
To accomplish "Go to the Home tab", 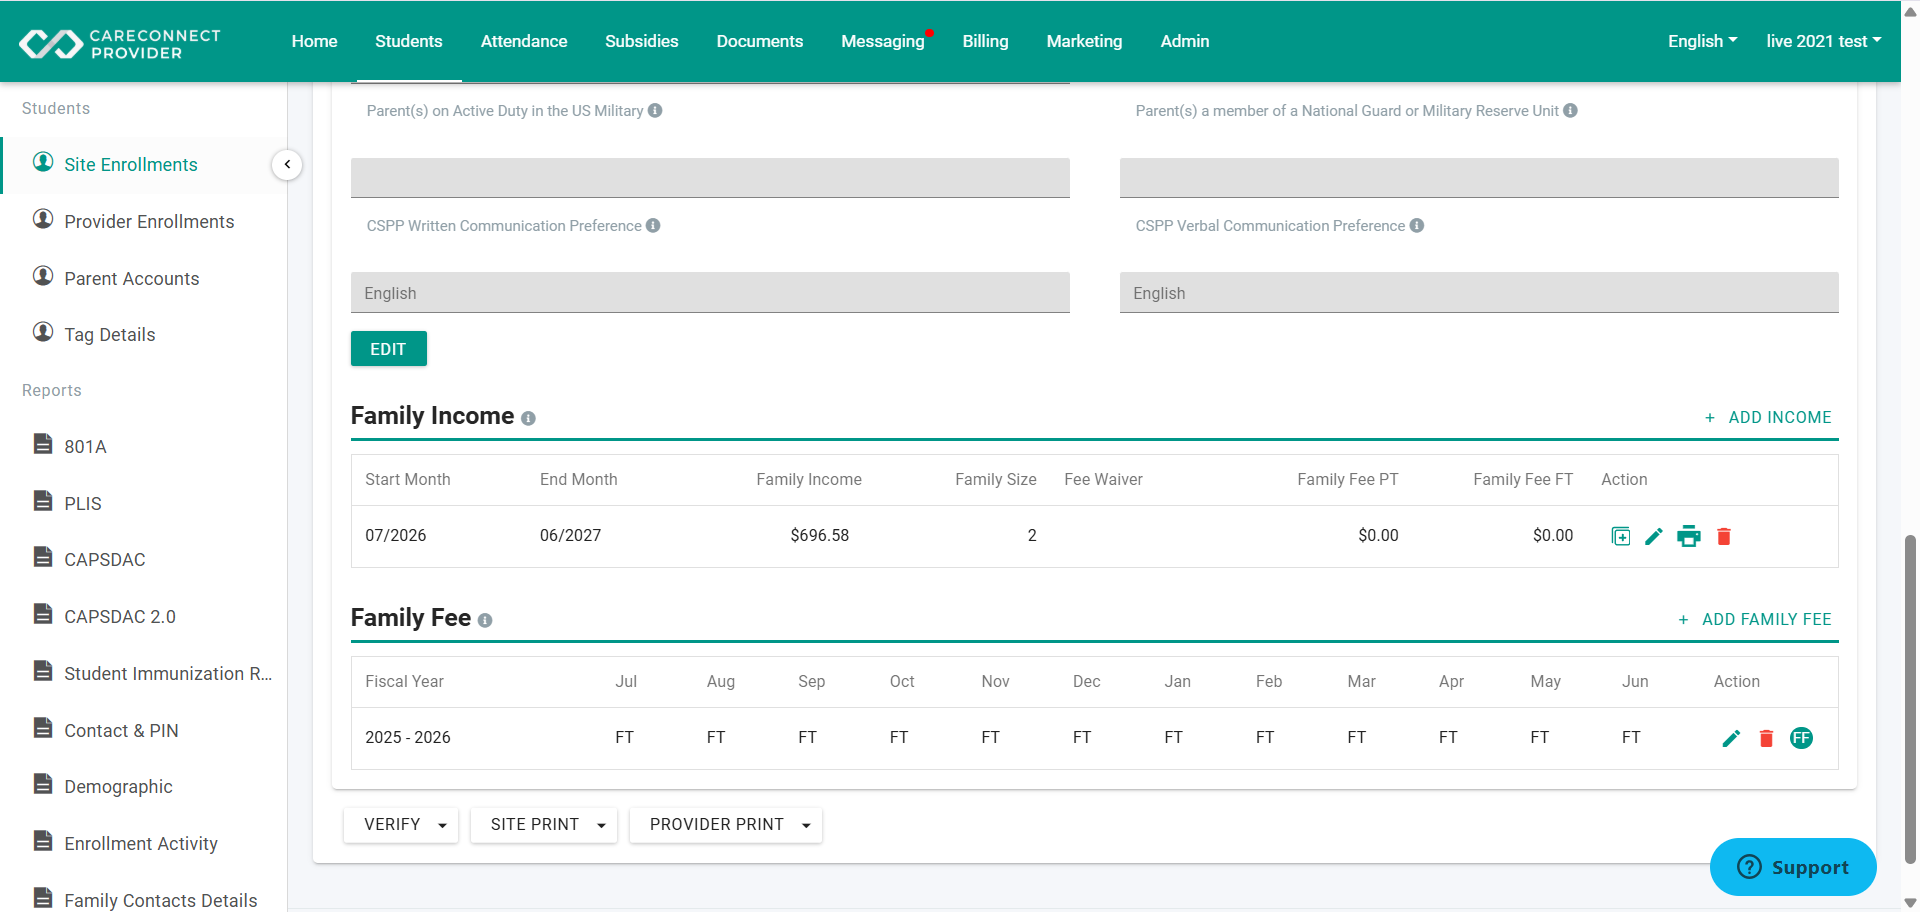I will tap(315, 41).
